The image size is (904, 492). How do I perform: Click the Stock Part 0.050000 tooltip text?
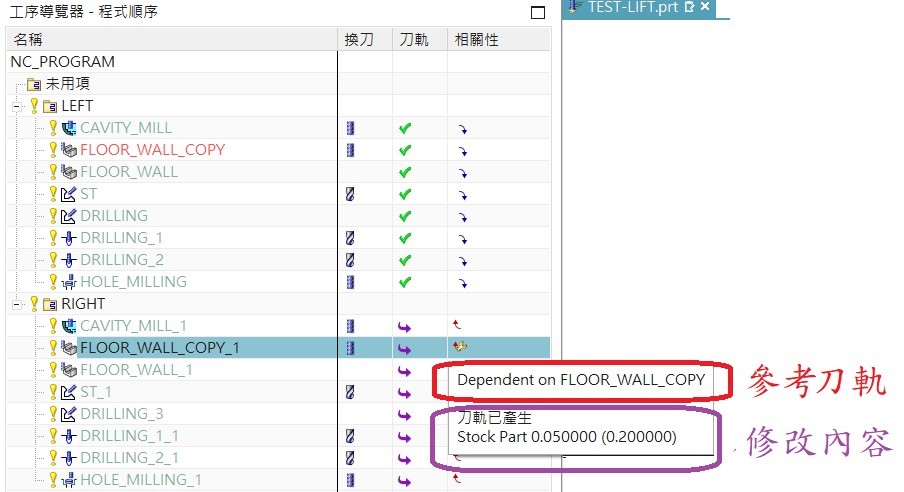(x=566, y=437)
